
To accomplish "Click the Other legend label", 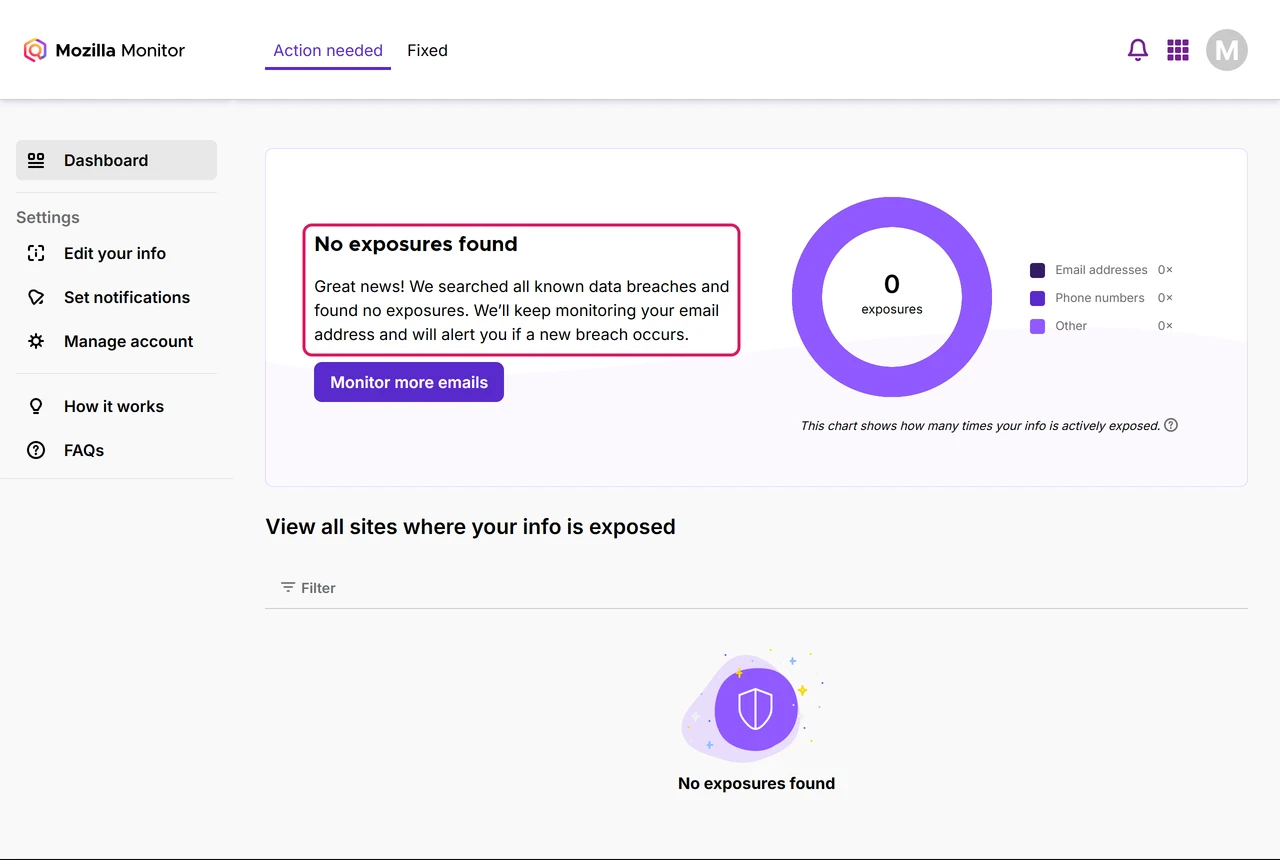I will [1071, 326].
